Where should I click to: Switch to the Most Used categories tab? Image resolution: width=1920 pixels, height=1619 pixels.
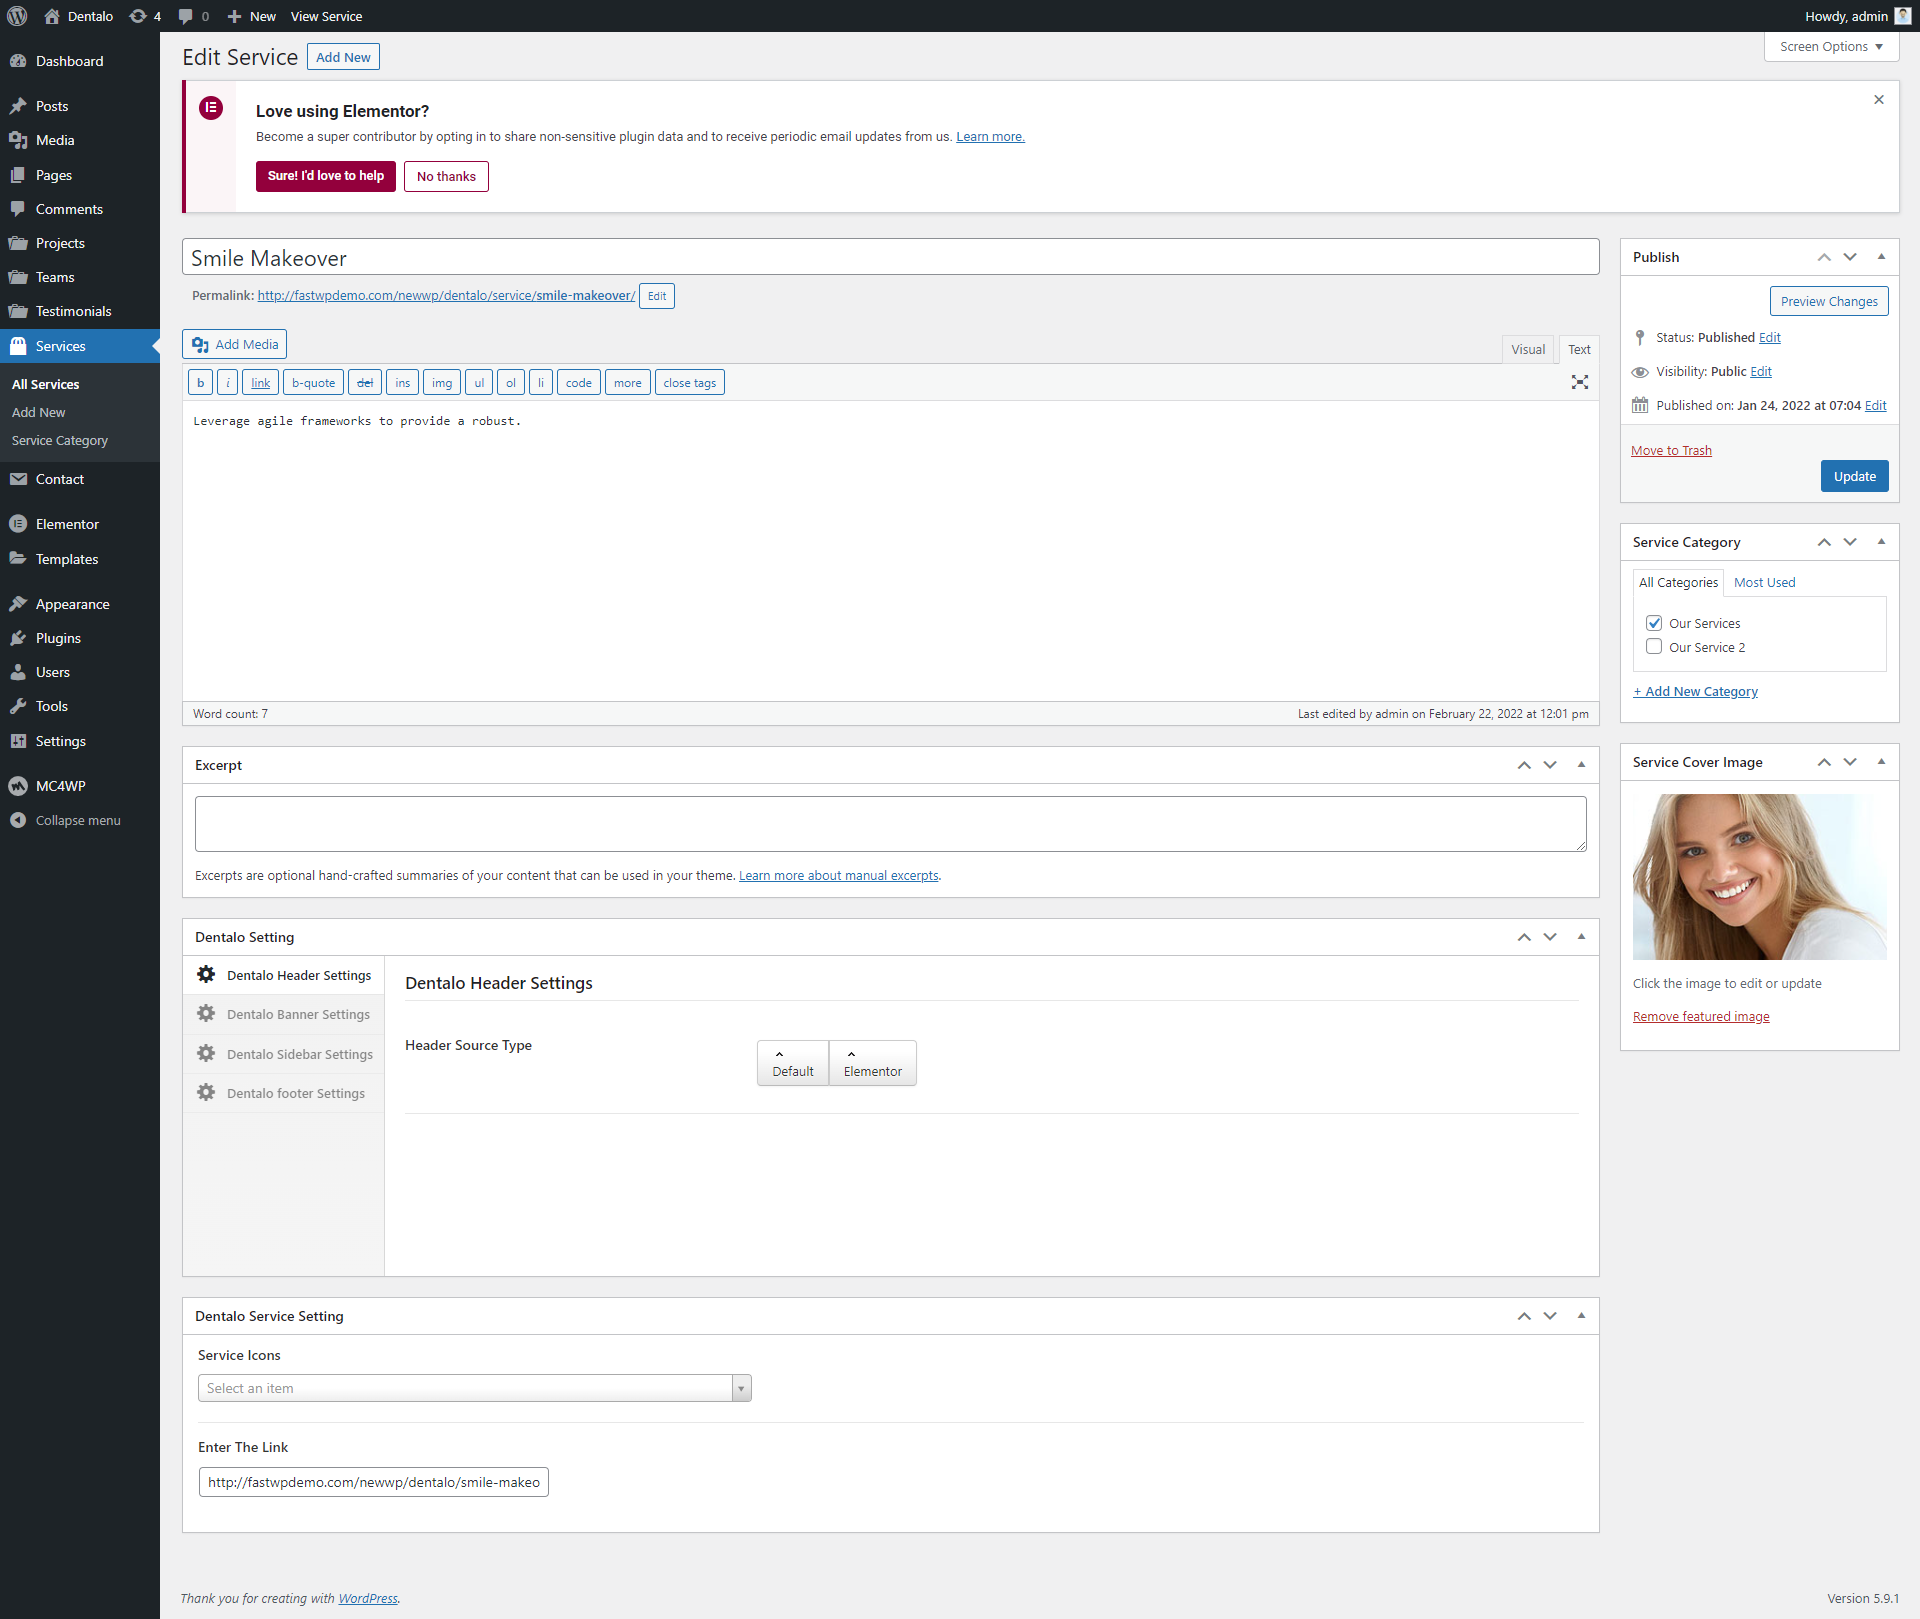pos(1764,582)
